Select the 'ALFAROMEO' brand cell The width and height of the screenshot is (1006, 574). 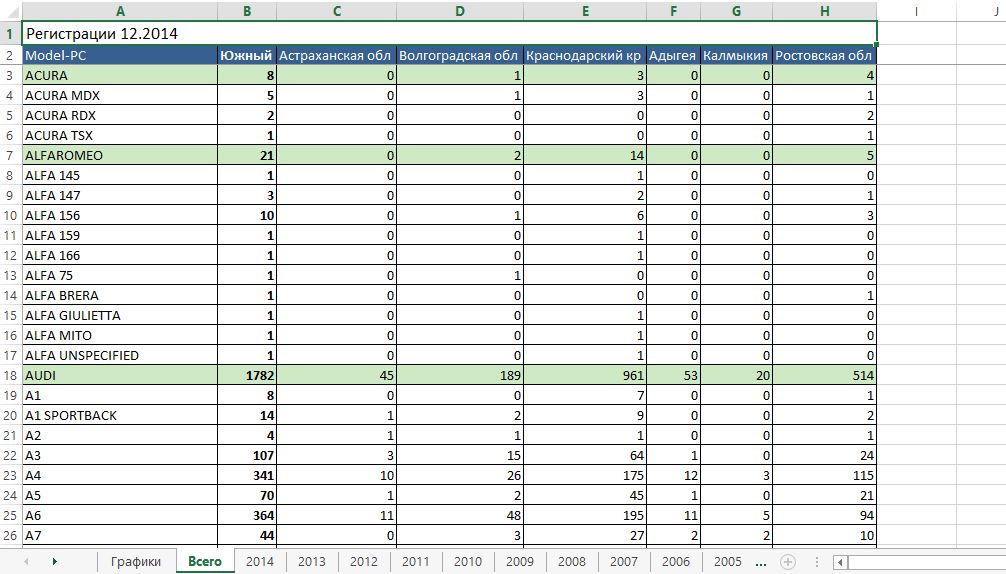(120, 155)
